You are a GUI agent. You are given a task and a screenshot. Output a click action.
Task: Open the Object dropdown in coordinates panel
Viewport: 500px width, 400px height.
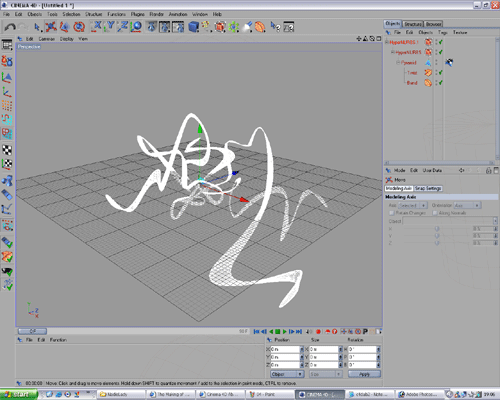point(287,374)
